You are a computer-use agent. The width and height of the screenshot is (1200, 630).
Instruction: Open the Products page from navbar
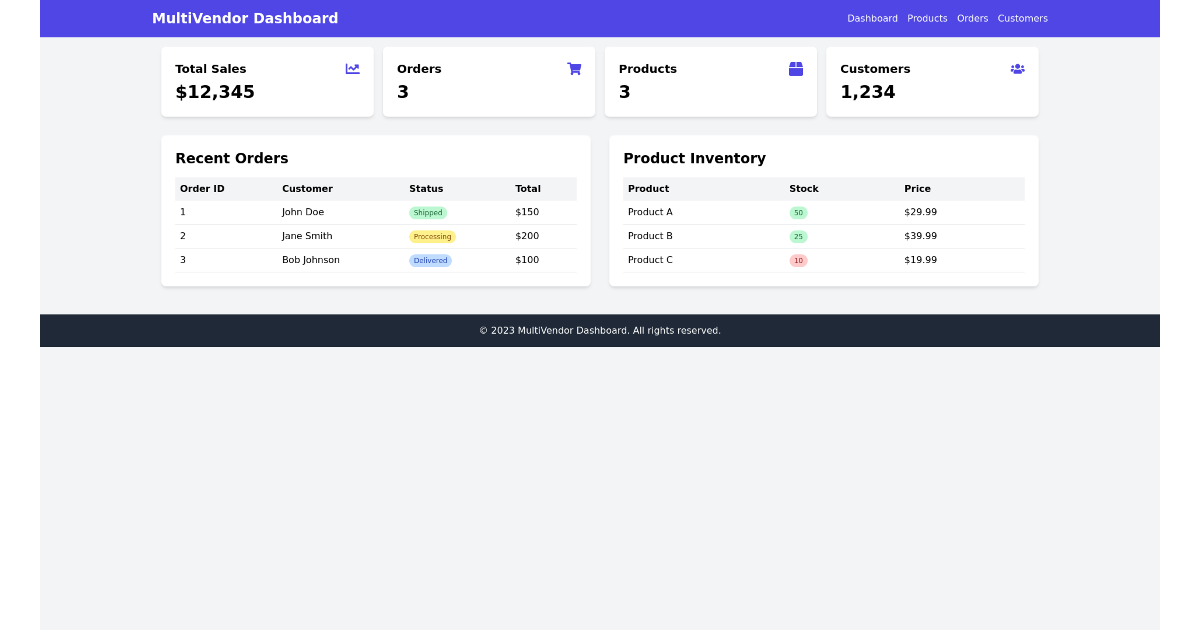pos(927,18)
